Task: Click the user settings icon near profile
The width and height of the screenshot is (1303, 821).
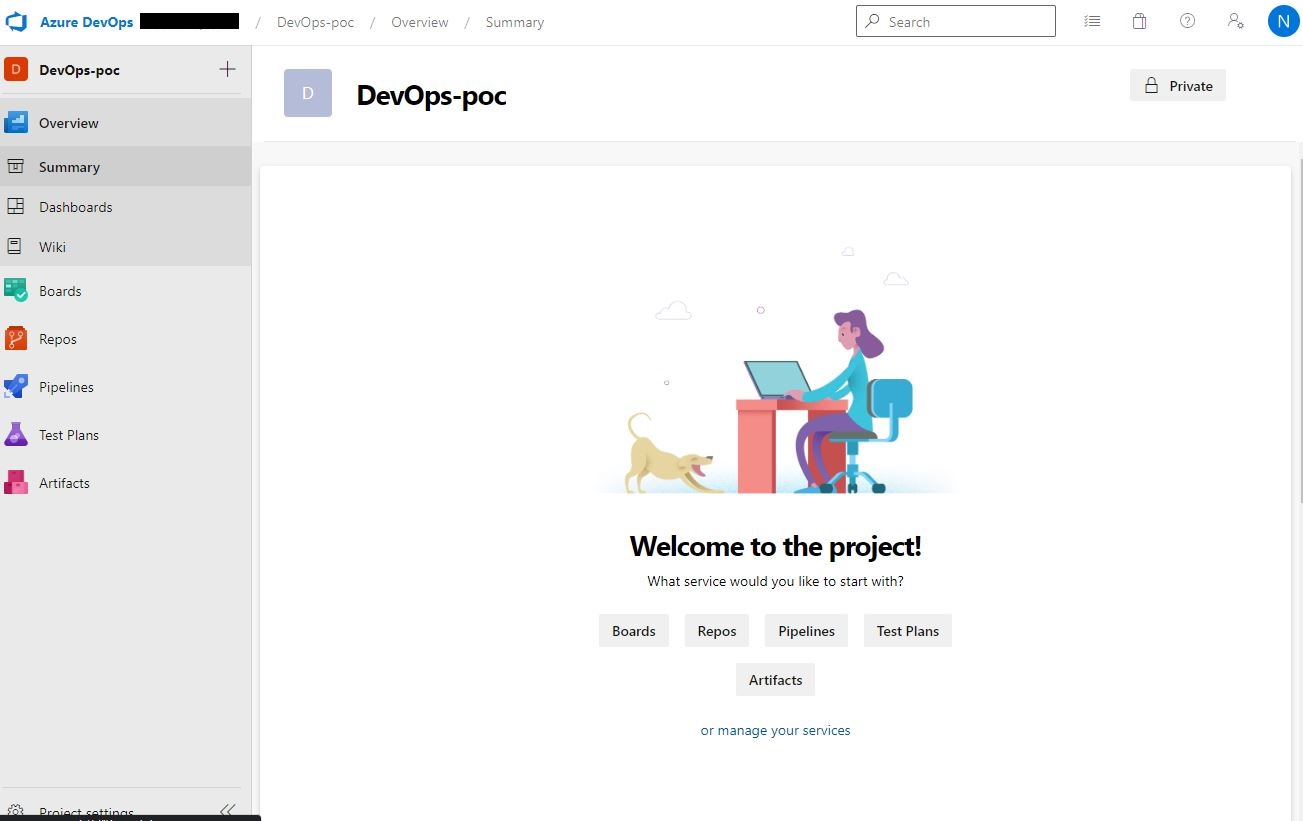Action: (x=1235, y=20)
